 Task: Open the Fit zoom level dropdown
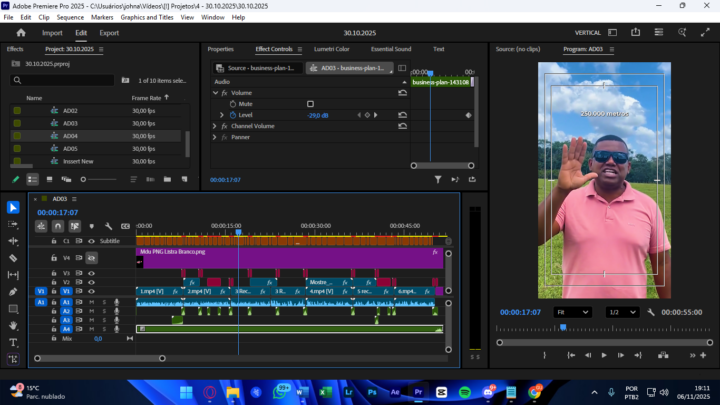click(572, 312)
